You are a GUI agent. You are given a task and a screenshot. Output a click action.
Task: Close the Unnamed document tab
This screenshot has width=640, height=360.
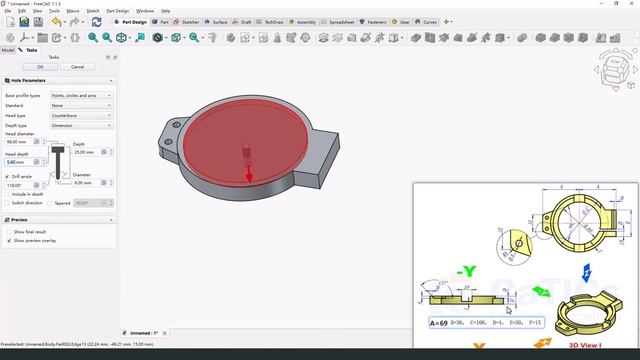165,333
